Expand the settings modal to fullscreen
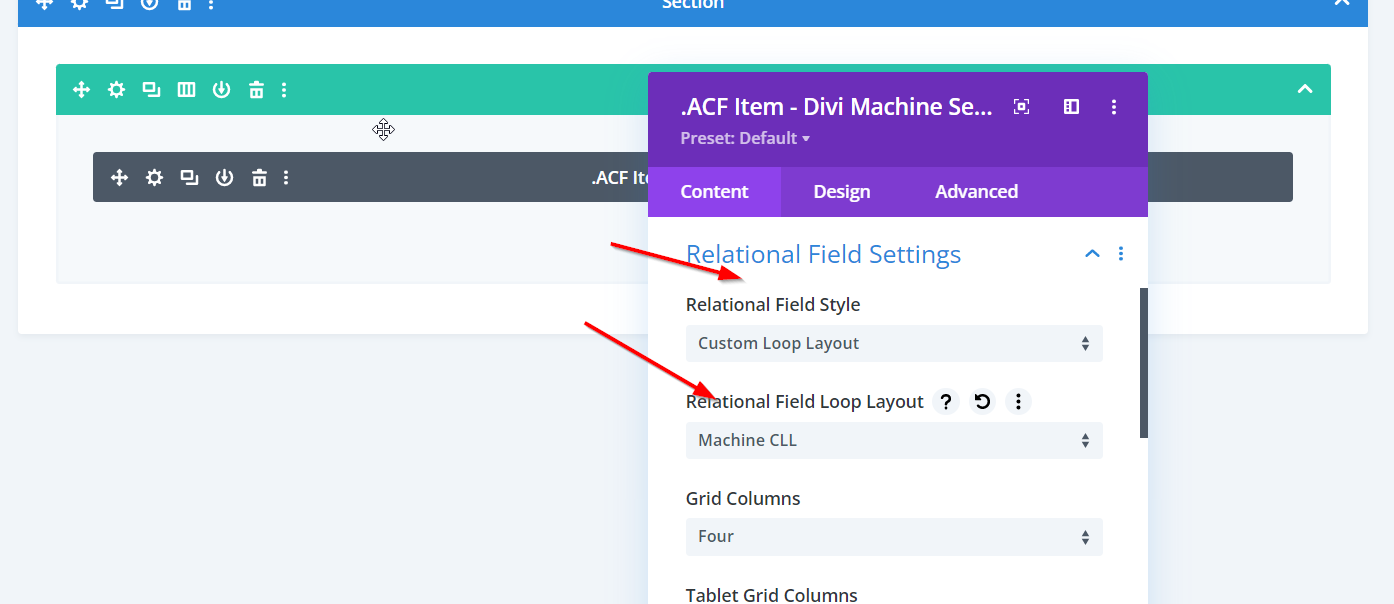1394x604 pixels. [x=1021, y=107]
